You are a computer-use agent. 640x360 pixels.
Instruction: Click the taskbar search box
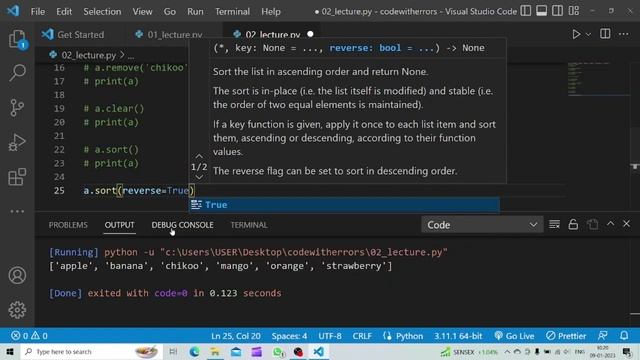tap(90, 352)
